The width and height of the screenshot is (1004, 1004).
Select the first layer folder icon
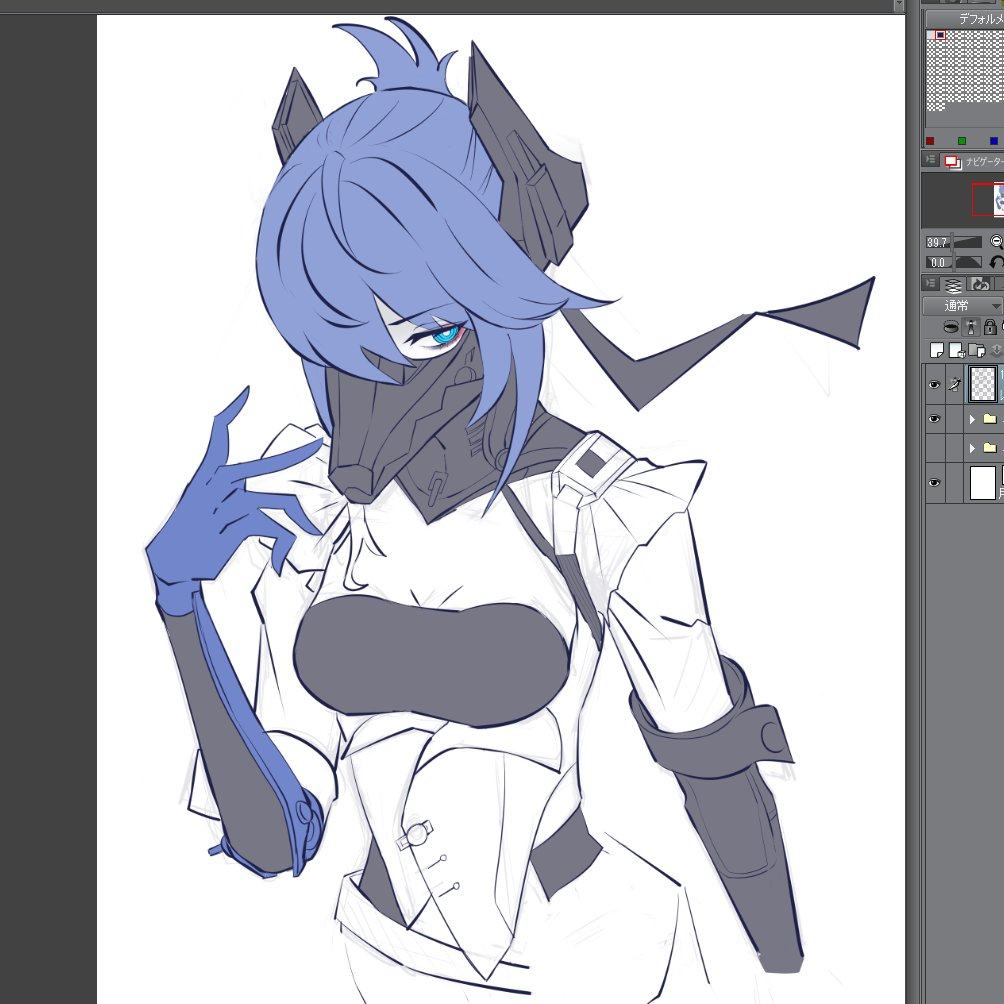click(990, 419)
